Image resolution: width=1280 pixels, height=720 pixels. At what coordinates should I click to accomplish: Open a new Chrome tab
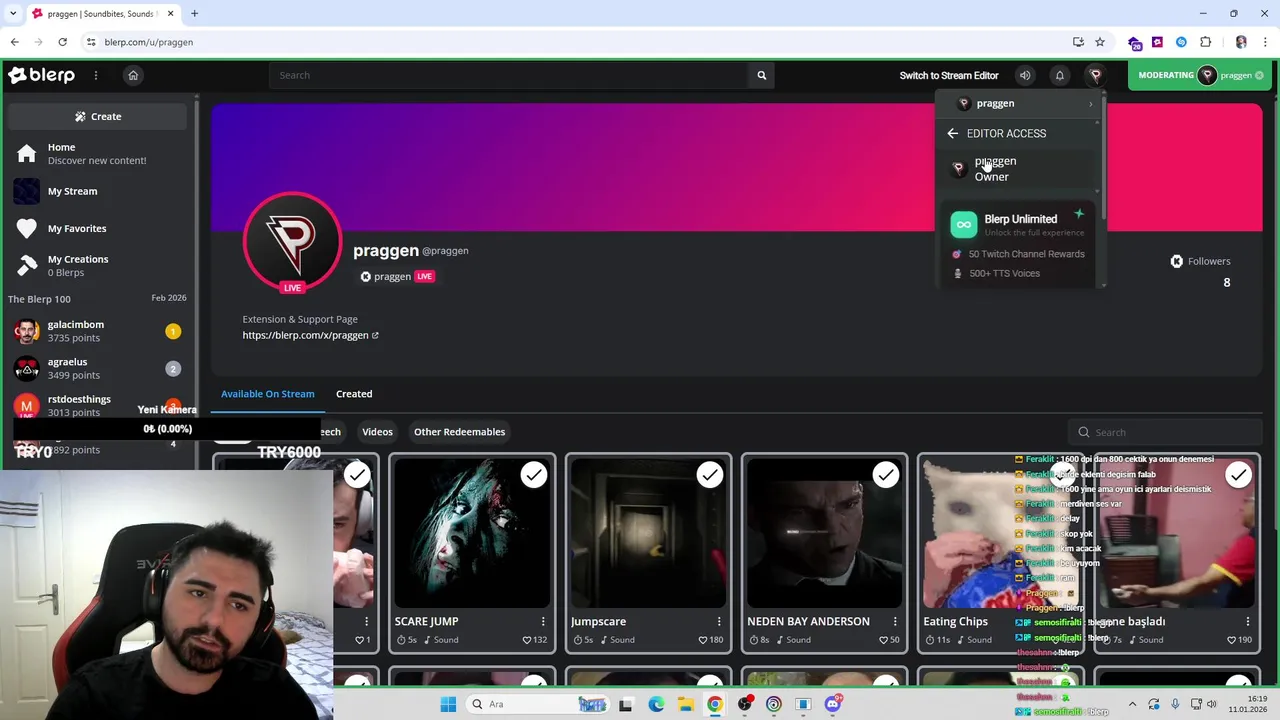click(194, 14)
